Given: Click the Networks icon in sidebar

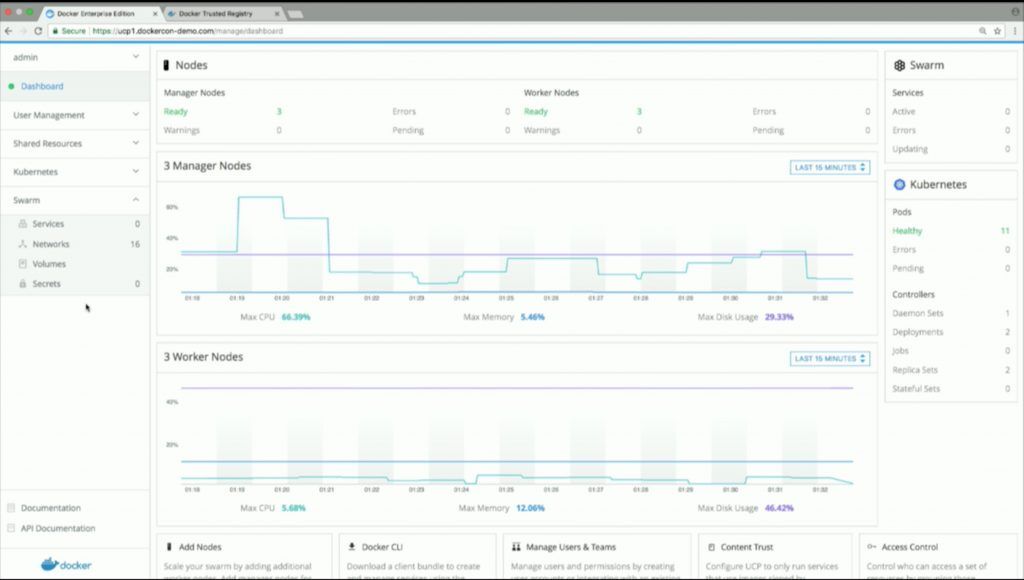Looking at the screenshot, I should (23, 244).
